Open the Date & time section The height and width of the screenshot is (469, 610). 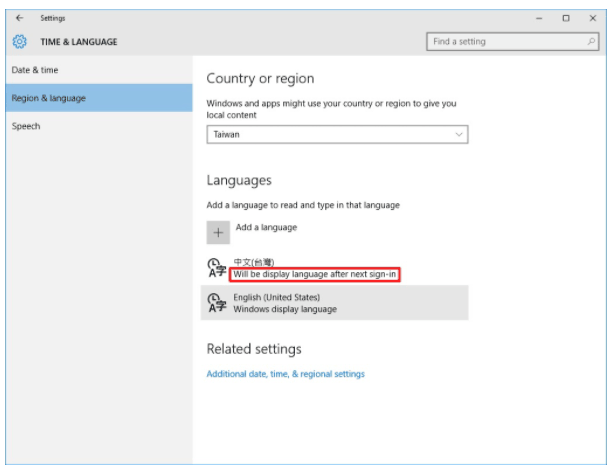(x=35, y=70)
